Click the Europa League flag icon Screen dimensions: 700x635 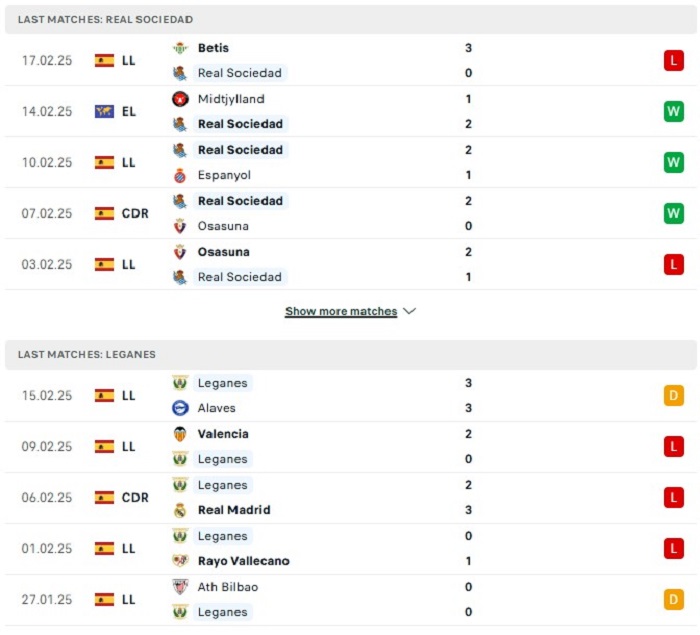coord(104,111)
